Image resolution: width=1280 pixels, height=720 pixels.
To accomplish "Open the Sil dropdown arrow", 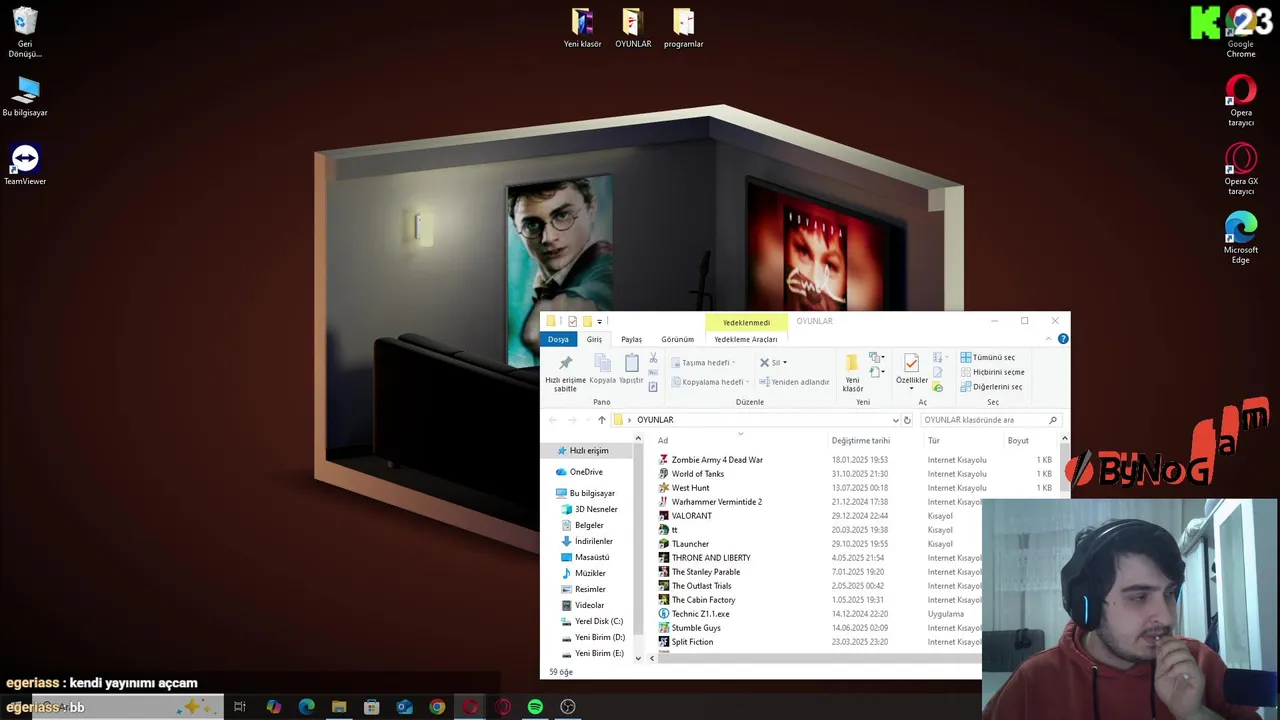I will click(785, 363).
